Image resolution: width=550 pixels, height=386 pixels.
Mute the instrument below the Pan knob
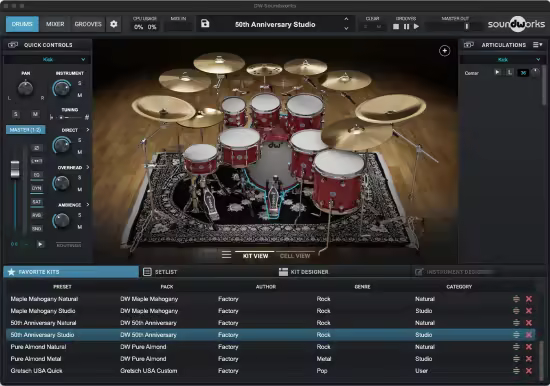tap(35, 114)
